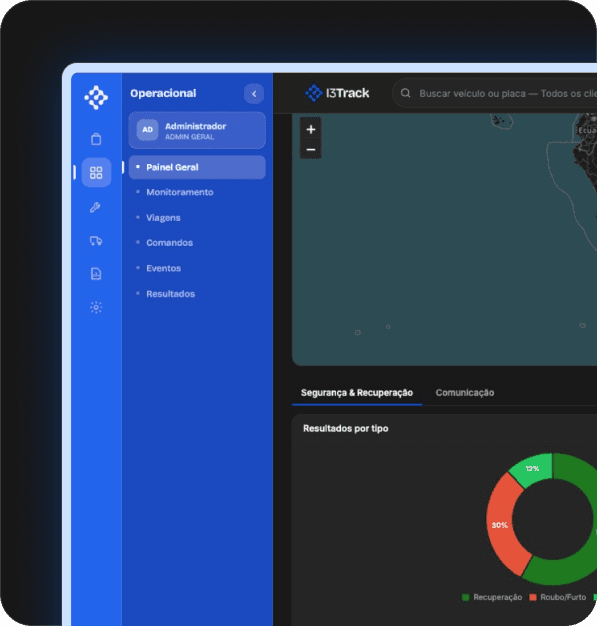Zoom out on the map
This screenshot has width=597, height=626.
[311, 149]
